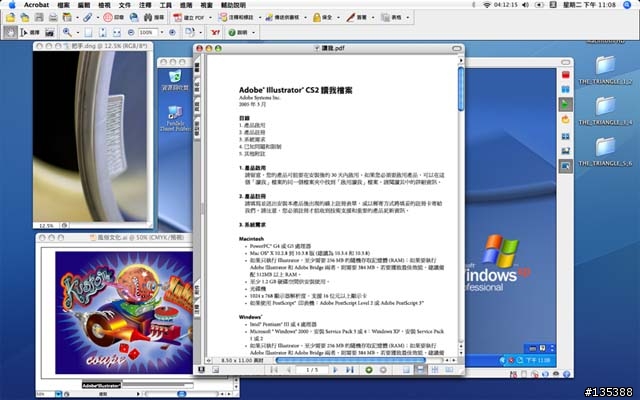This screenshot has width=640, height=400.
Task: Click the Save floppy disk icon
Action: [x=39, y=18]
